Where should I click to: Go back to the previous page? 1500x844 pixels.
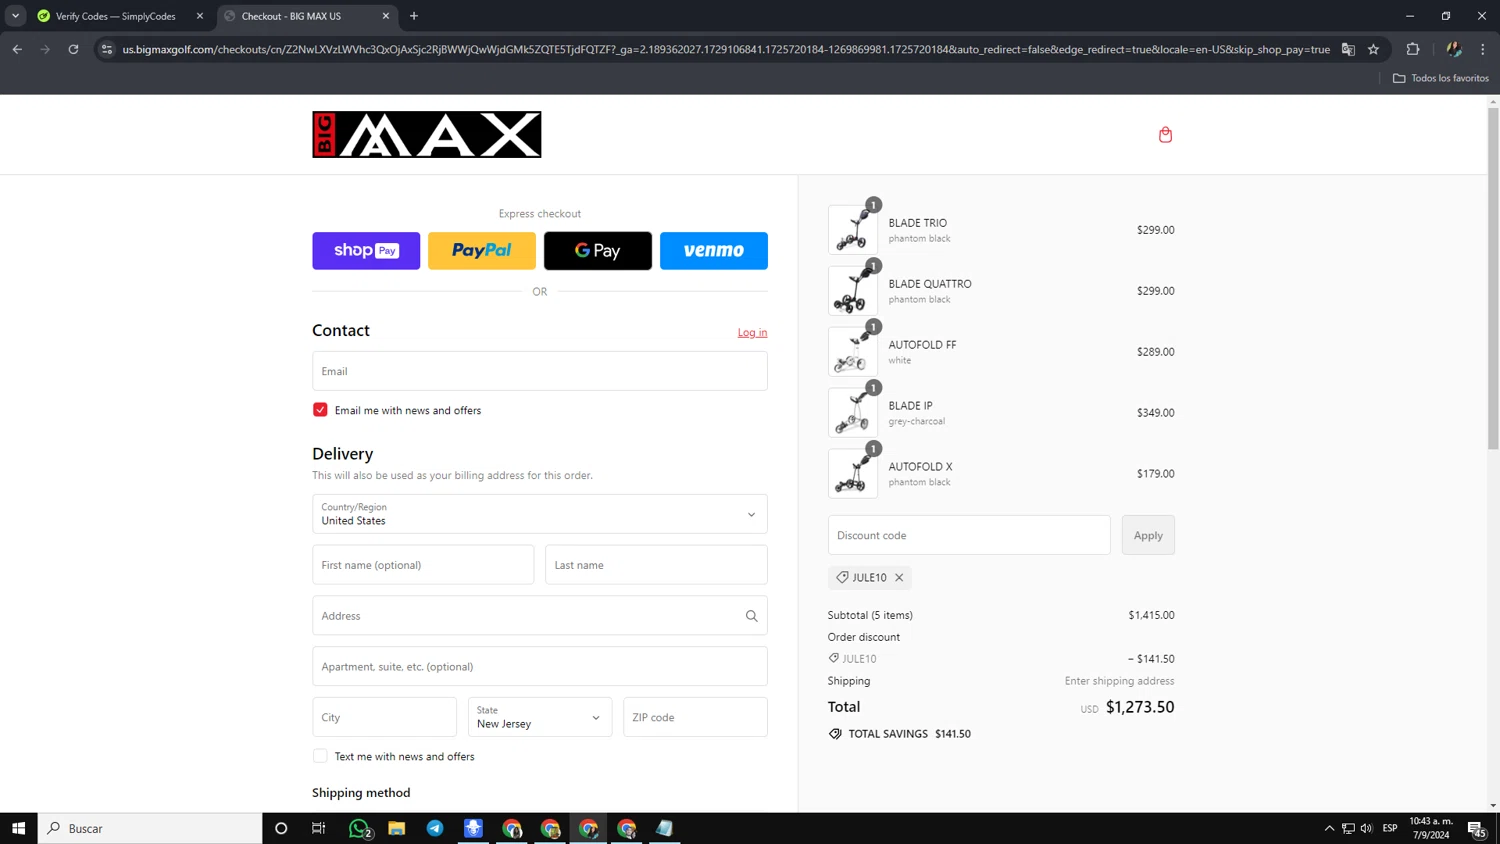(x=17, y=49)
